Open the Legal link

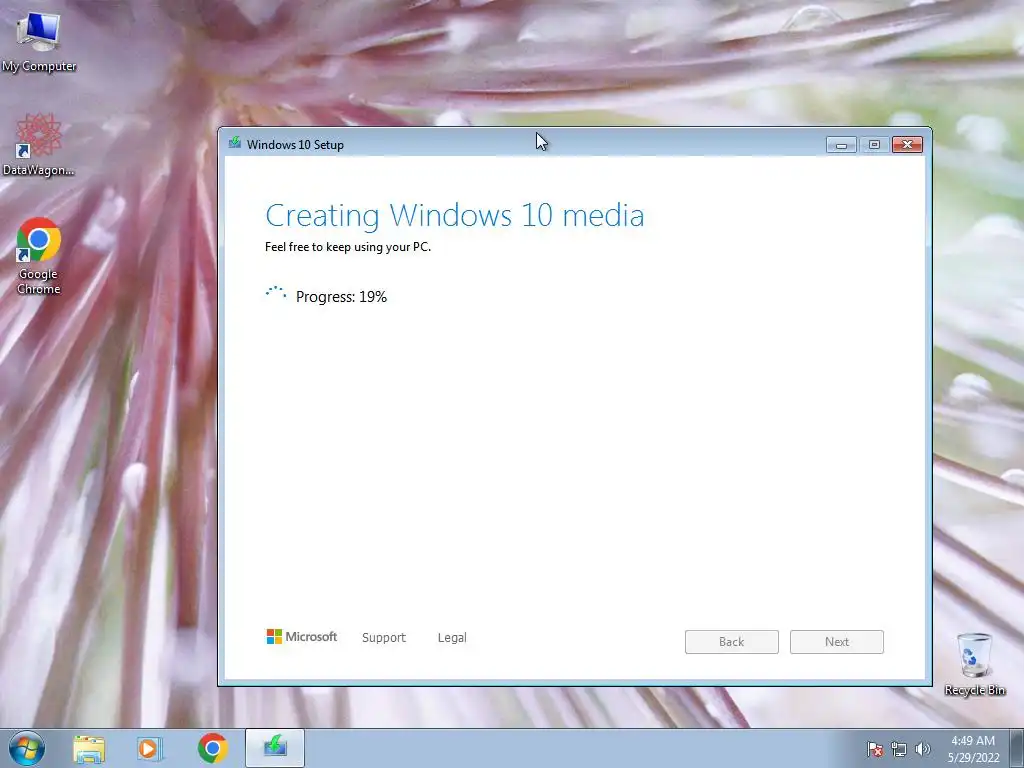point(452,637)
